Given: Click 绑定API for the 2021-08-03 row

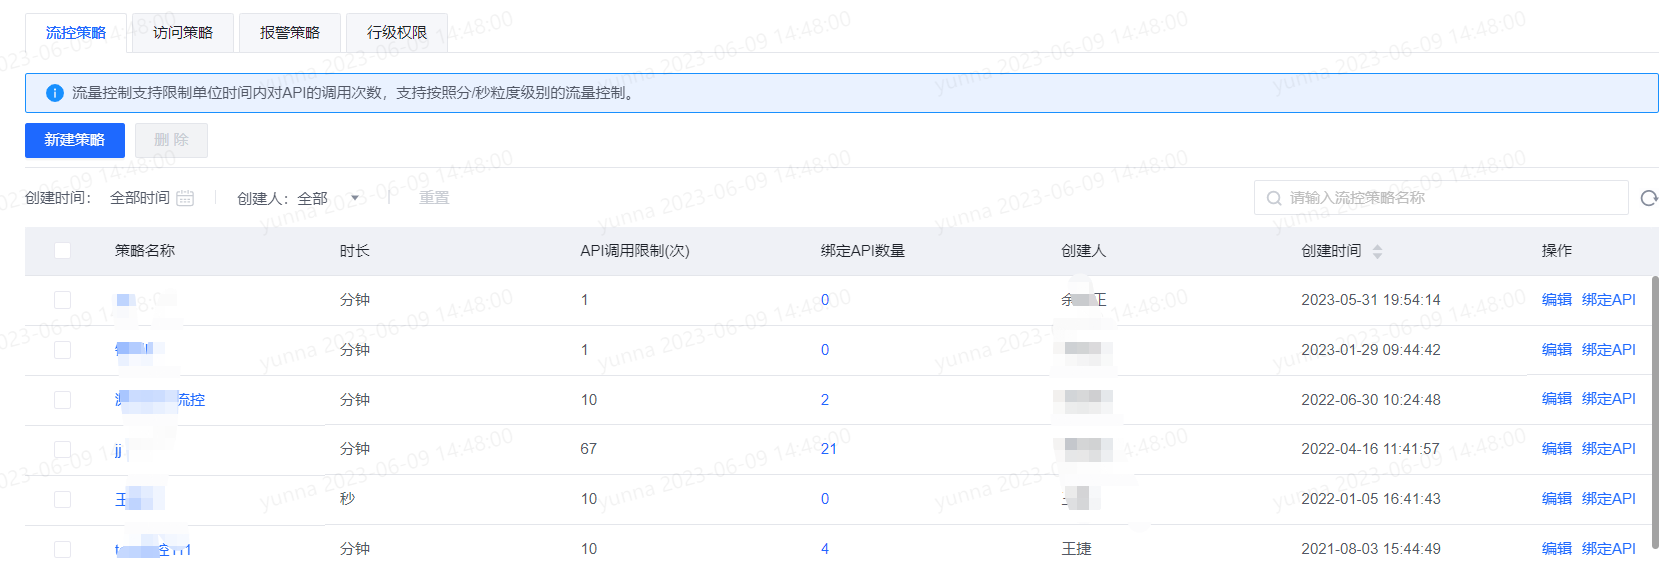Looking at the screenshot, I should click(x=1609, y=548).
